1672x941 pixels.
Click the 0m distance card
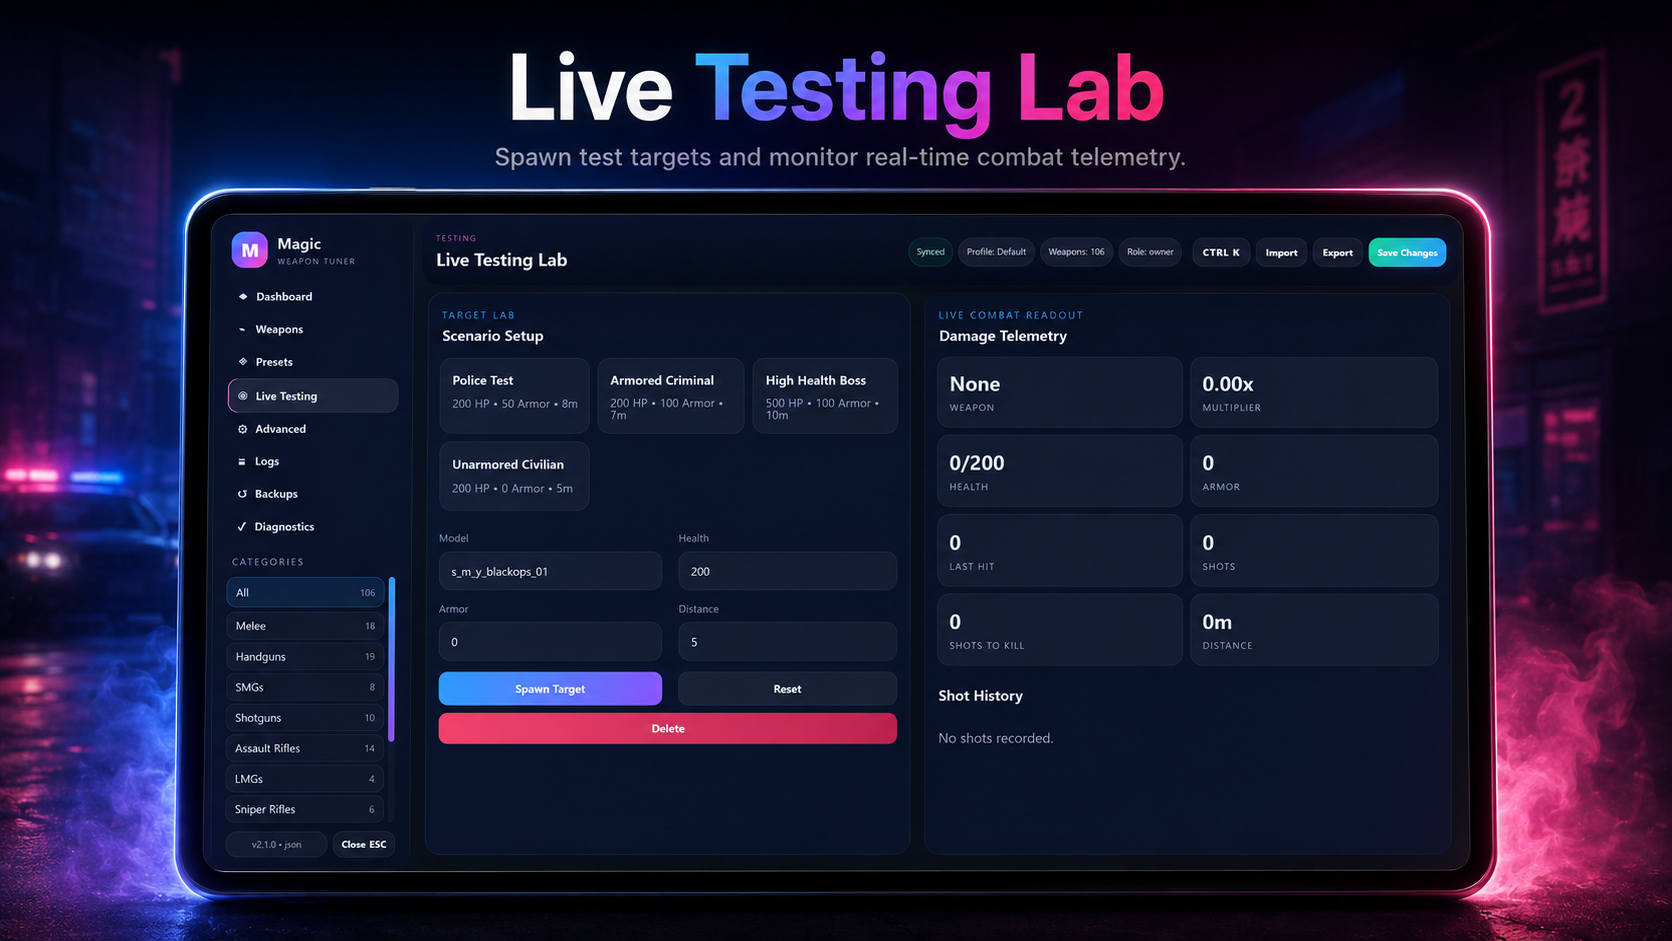click(1314, 630)
